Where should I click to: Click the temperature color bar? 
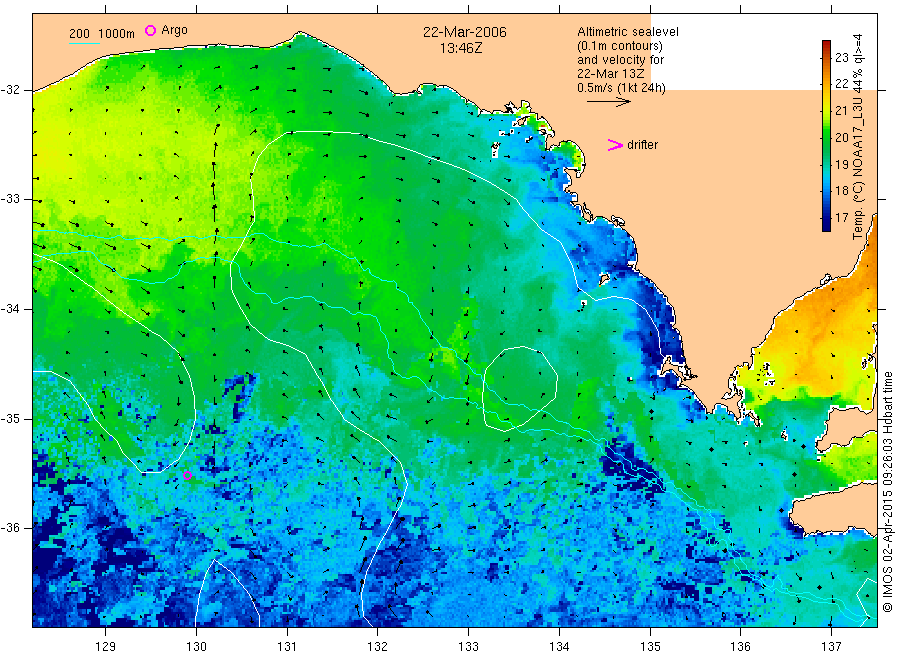coord(826,136)
